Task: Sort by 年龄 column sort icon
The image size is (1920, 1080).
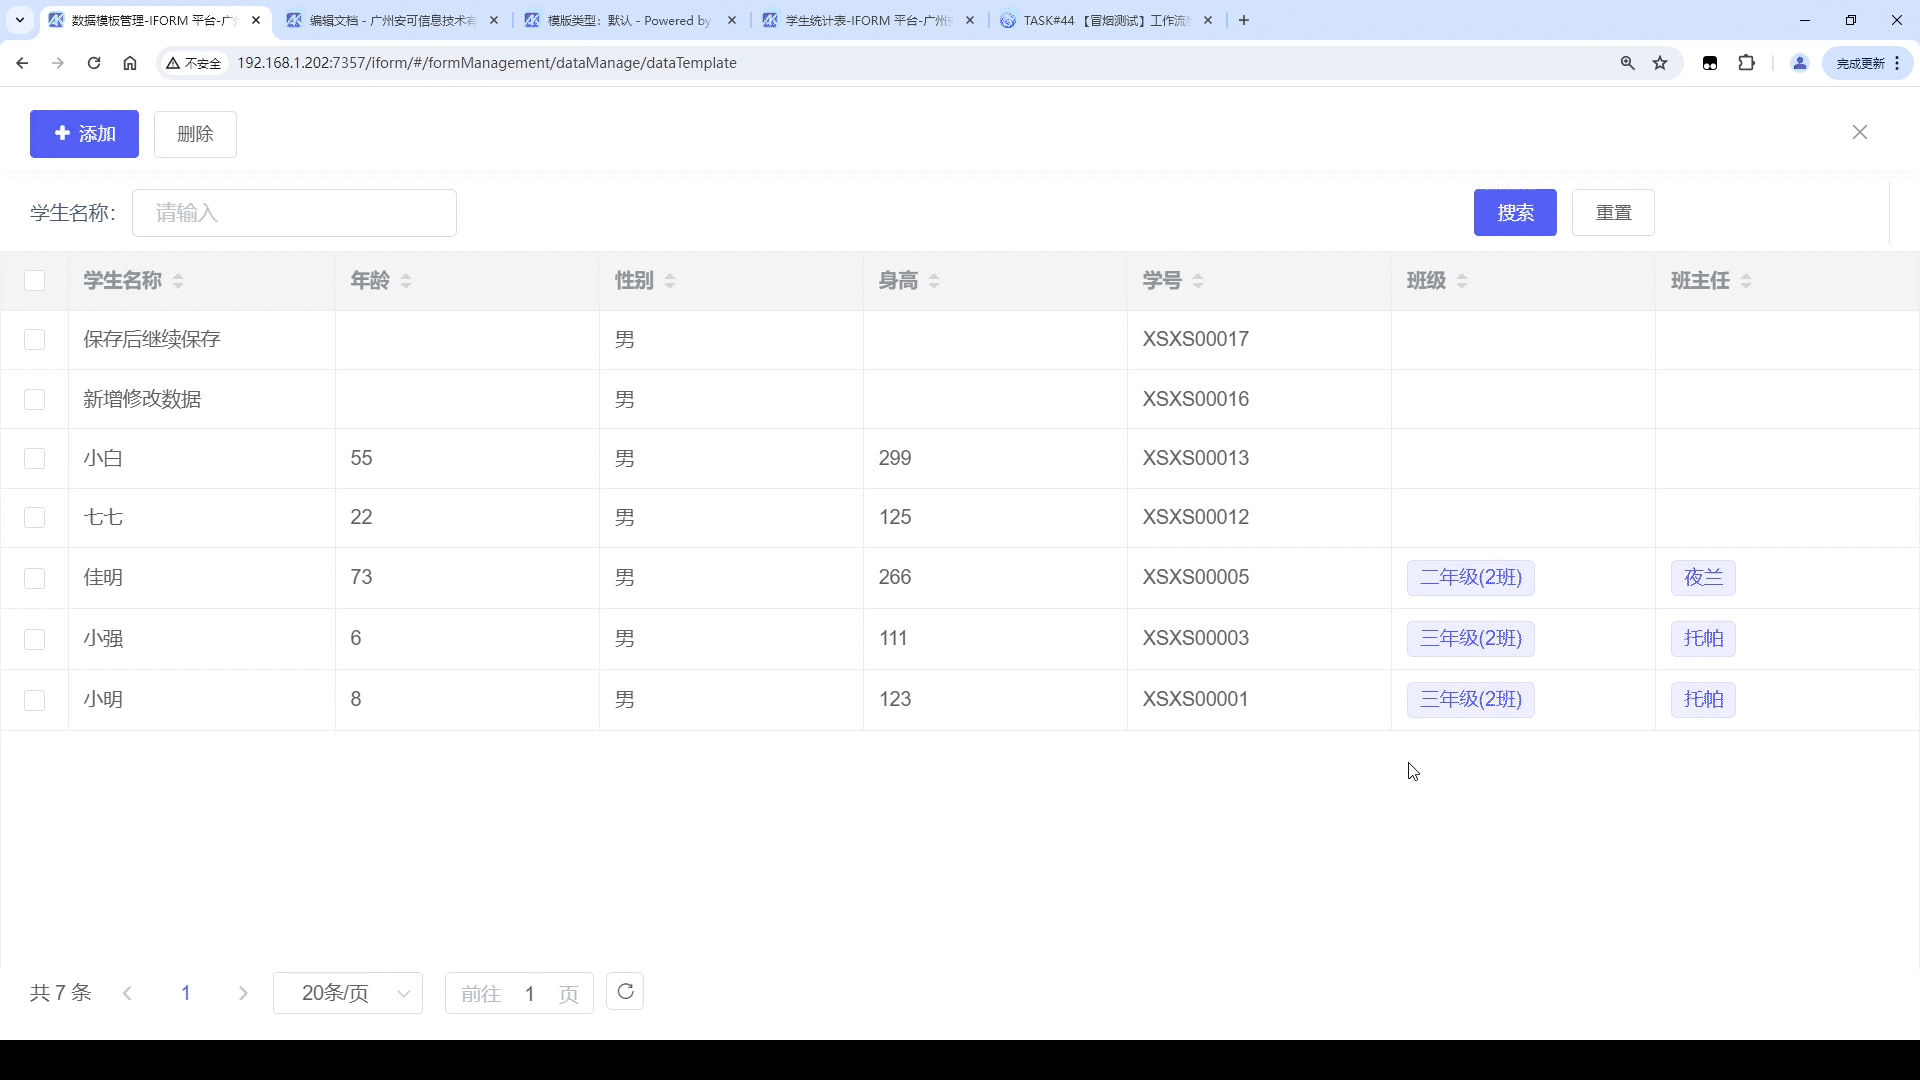Action: pos(406,281)
